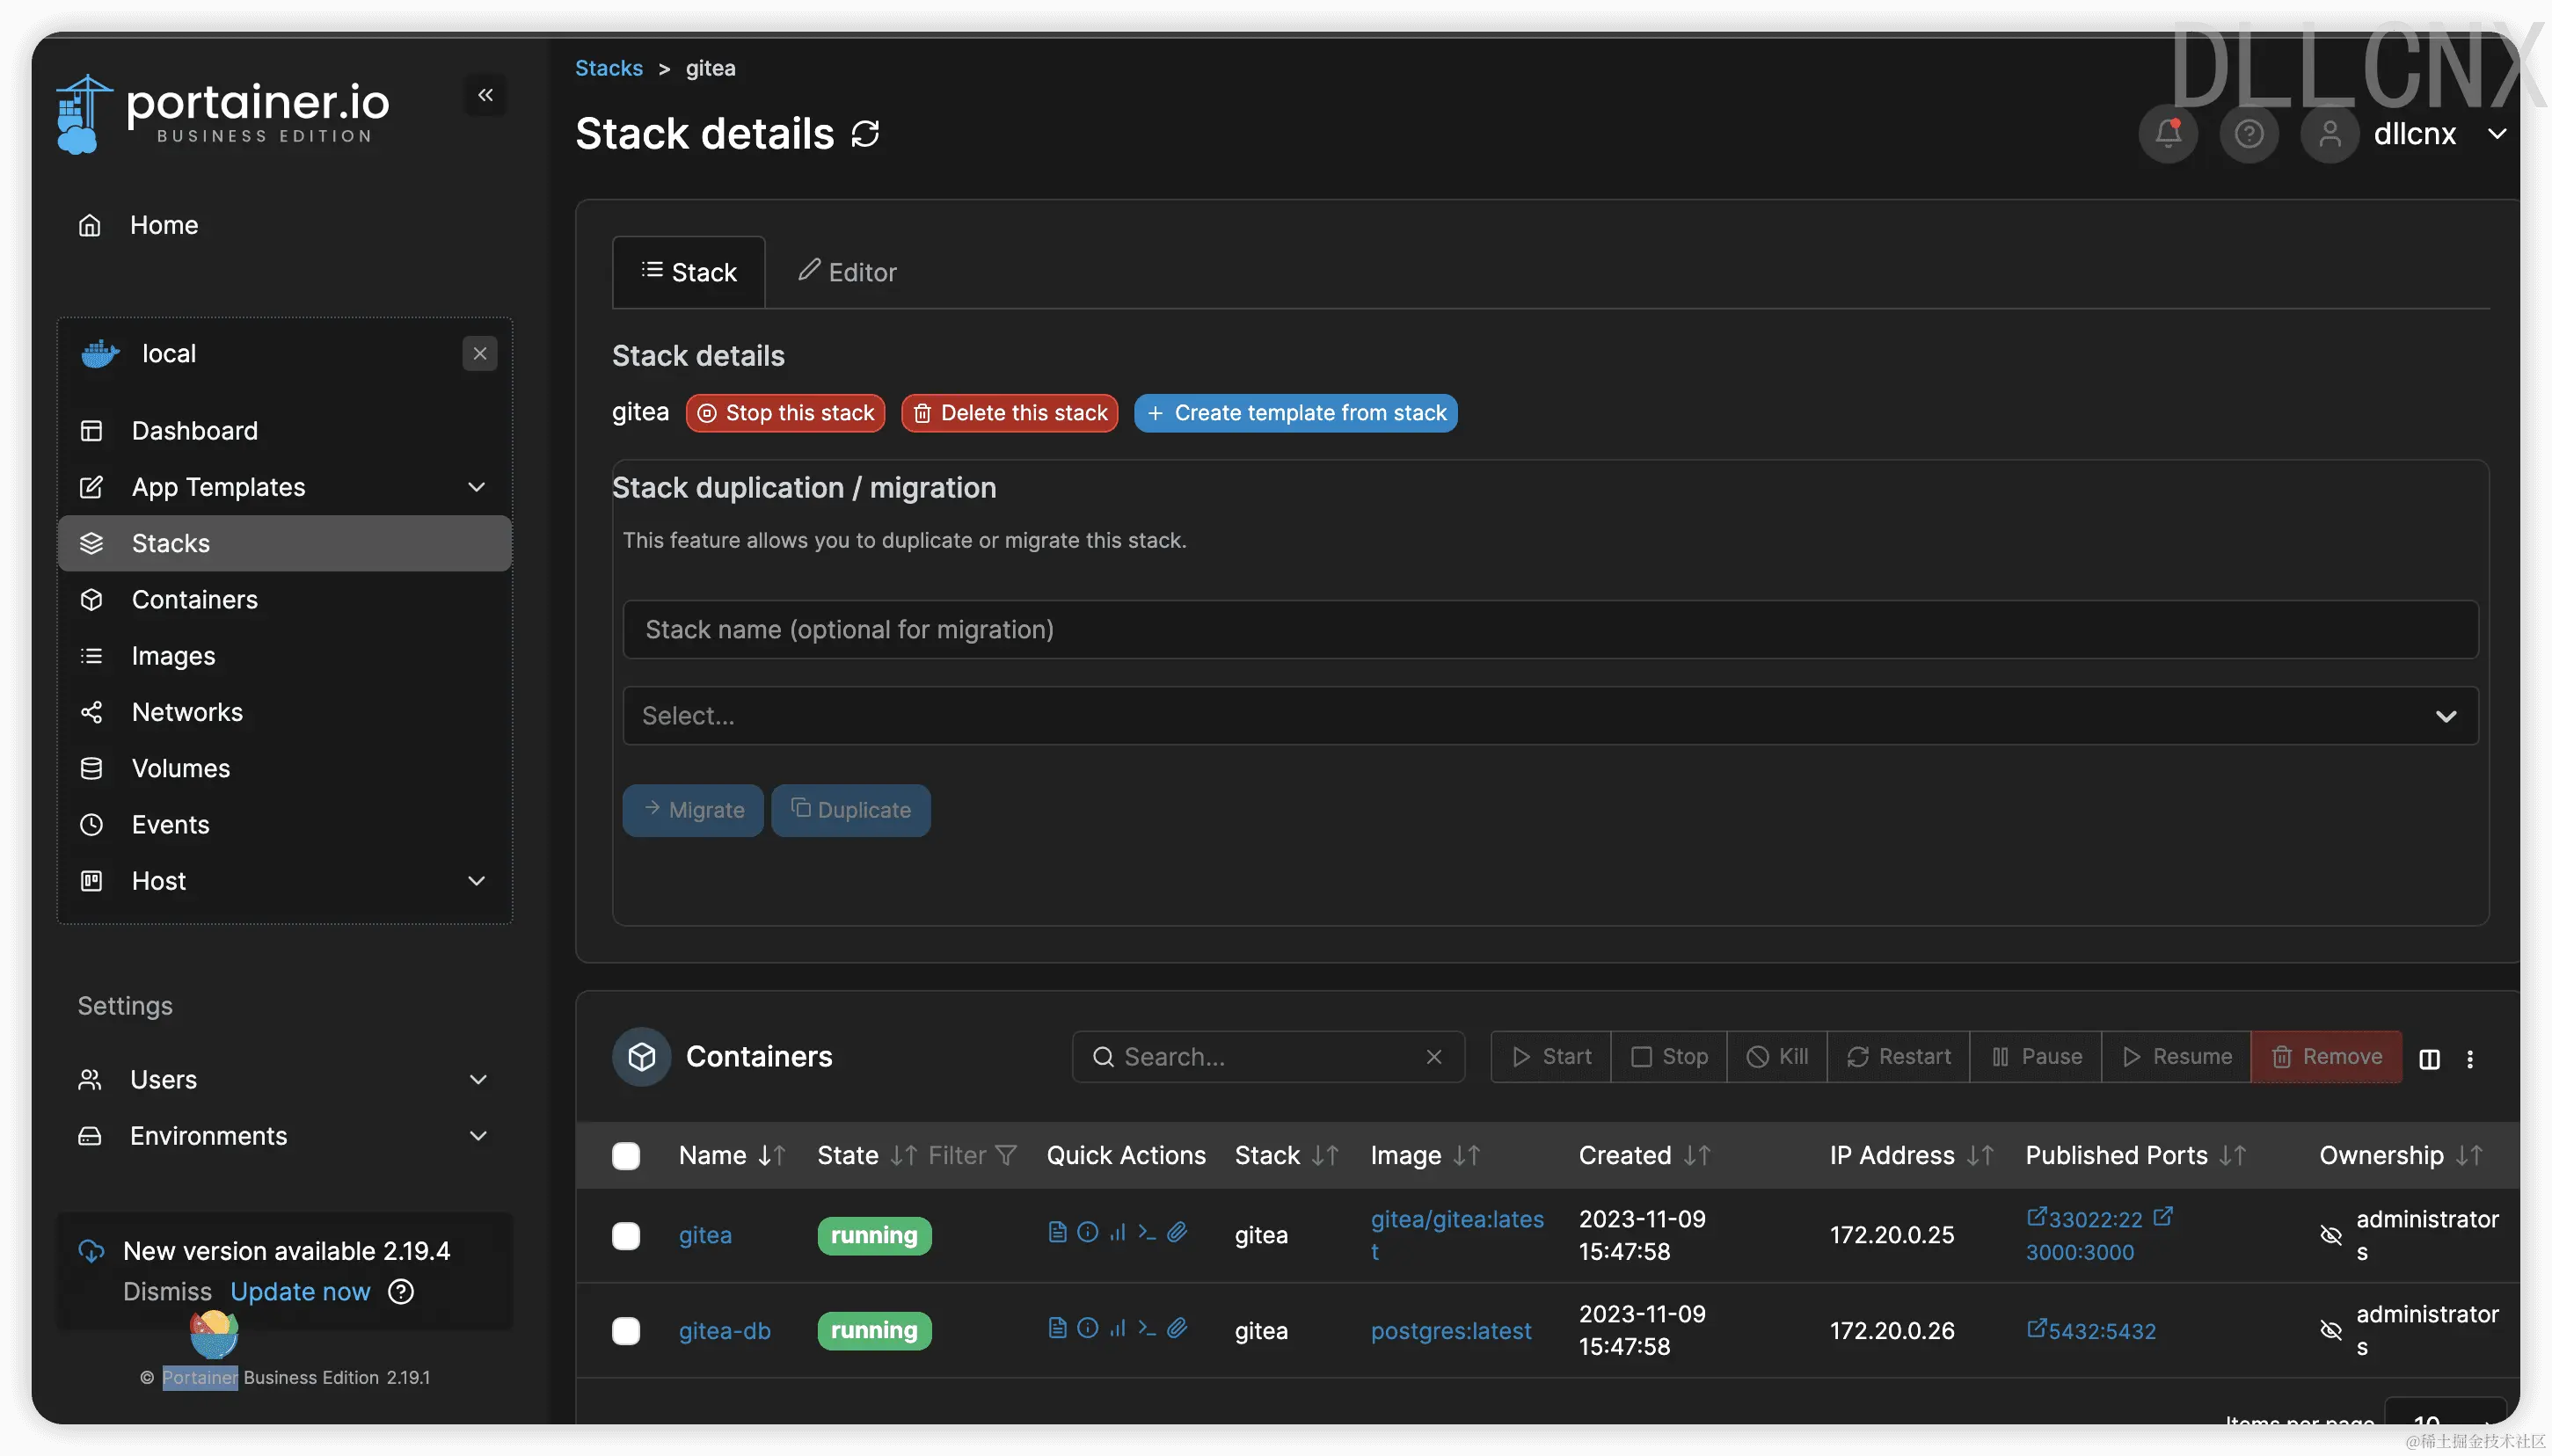Screen dimensions: 2552x1456
Task: Check the gitea container checkbox
Action: click(x=626, y=1236)
